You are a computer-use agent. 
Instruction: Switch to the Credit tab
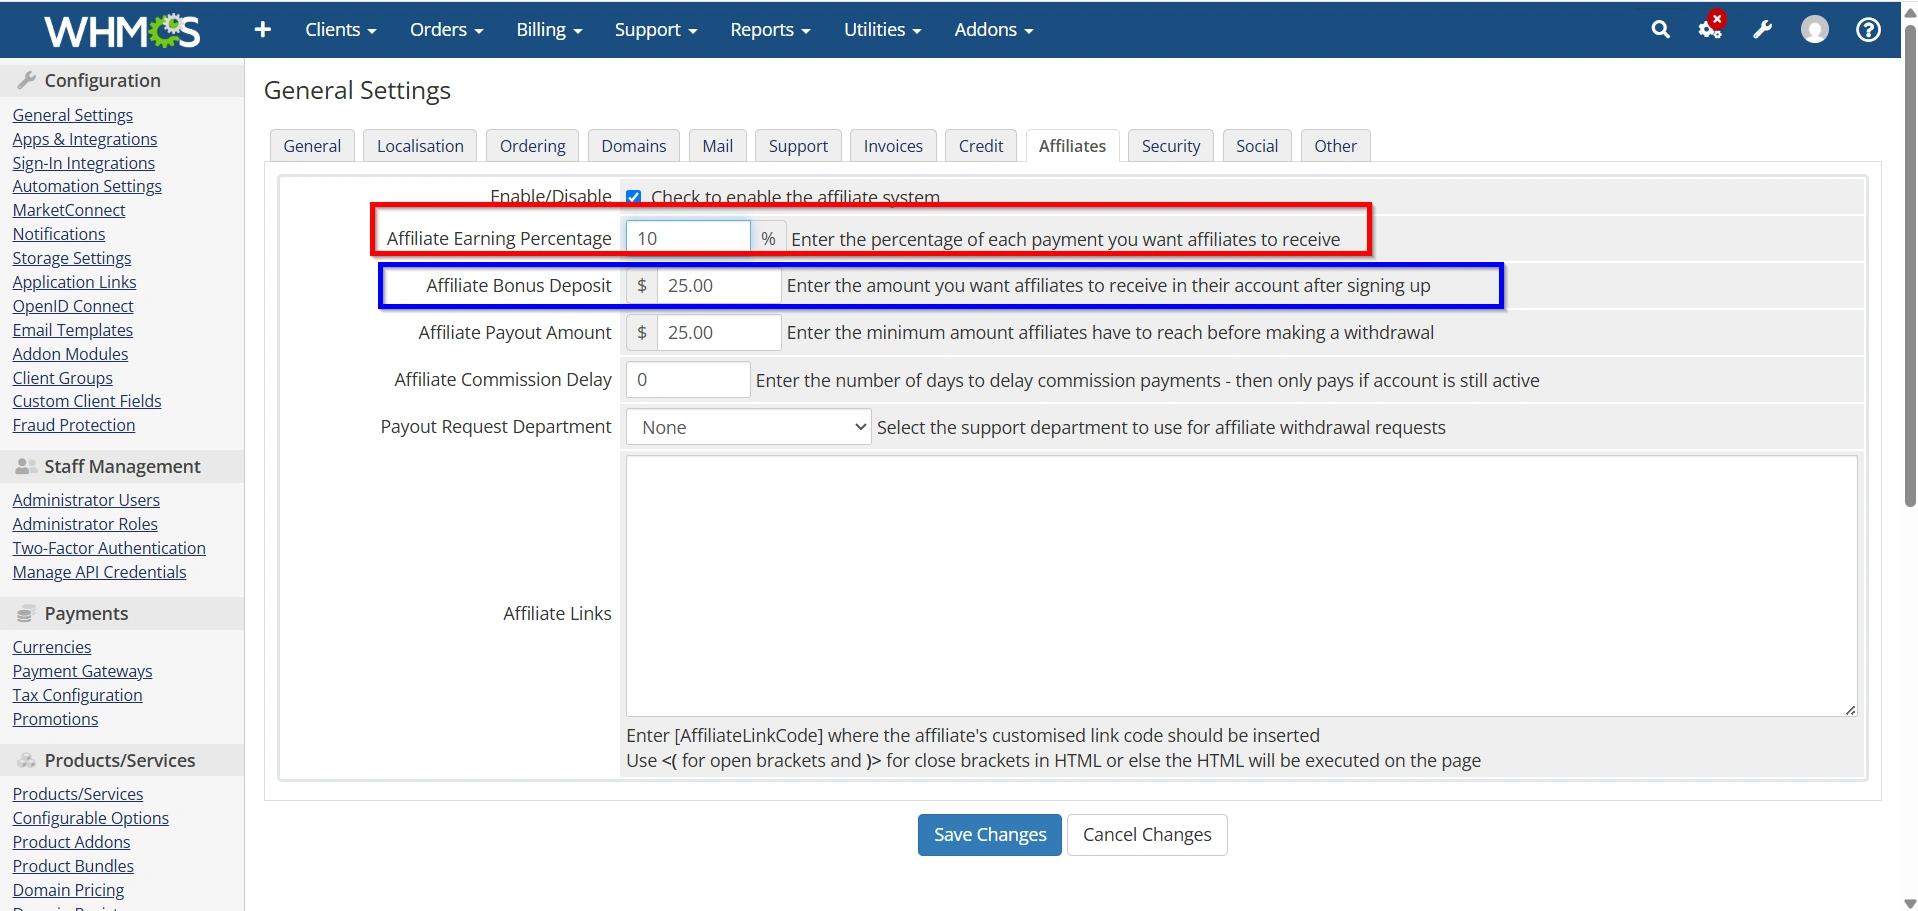(980, 146)
